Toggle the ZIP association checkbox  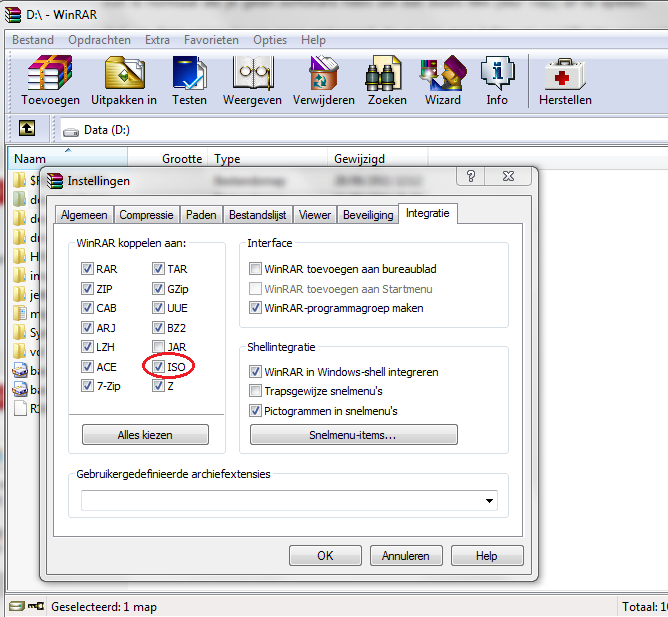[x=87, y=288]
